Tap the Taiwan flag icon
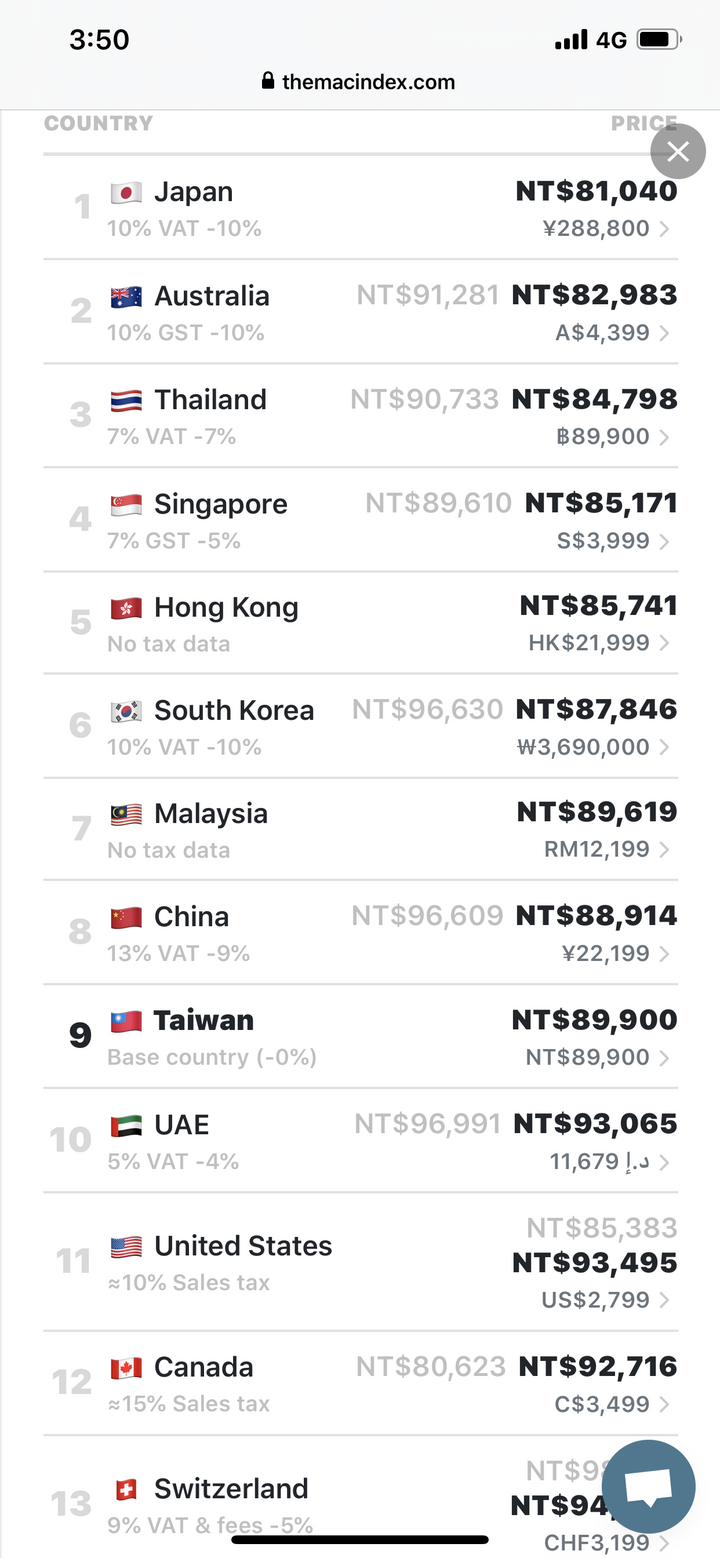720x1558 pixels. coord(126,1022)
